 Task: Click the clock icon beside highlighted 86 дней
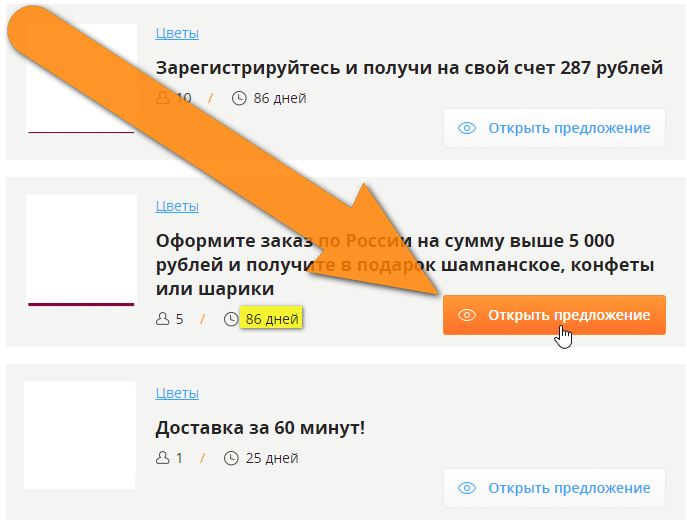[231, 319]
